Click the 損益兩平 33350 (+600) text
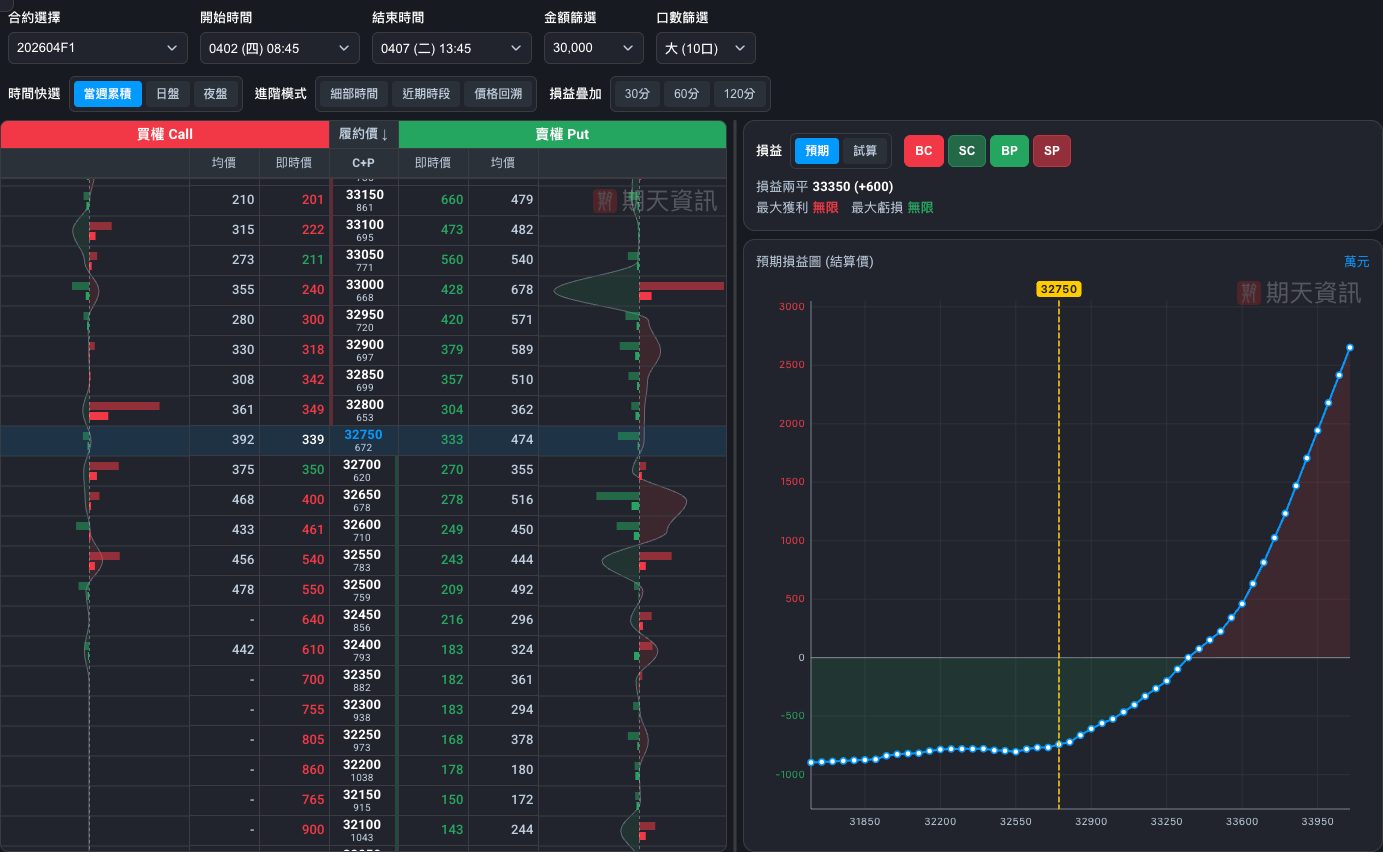This screenshot has height=852, width=1383. tap(824, 187)
